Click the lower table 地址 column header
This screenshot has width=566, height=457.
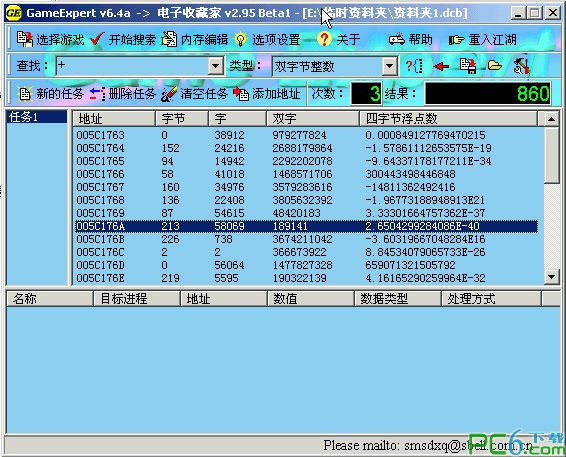(x=224, y=299)
